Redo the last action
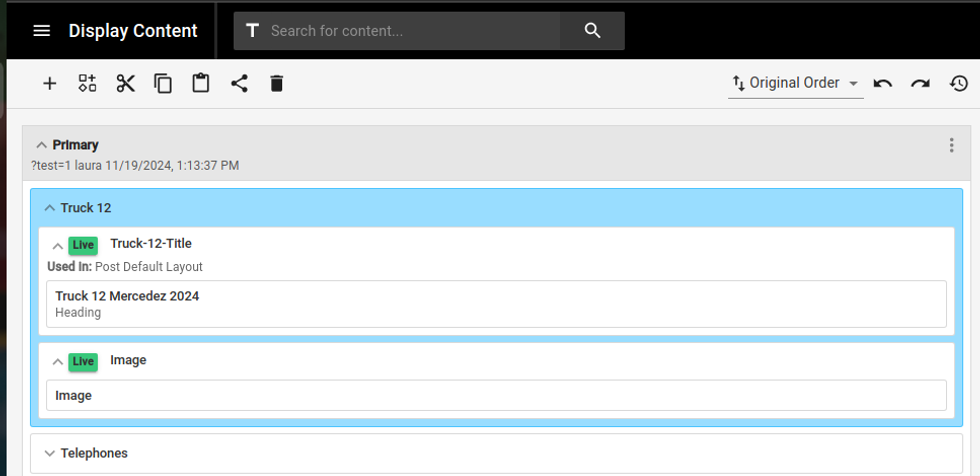Screen dimensions: 980x476 [x=920, y=84]
